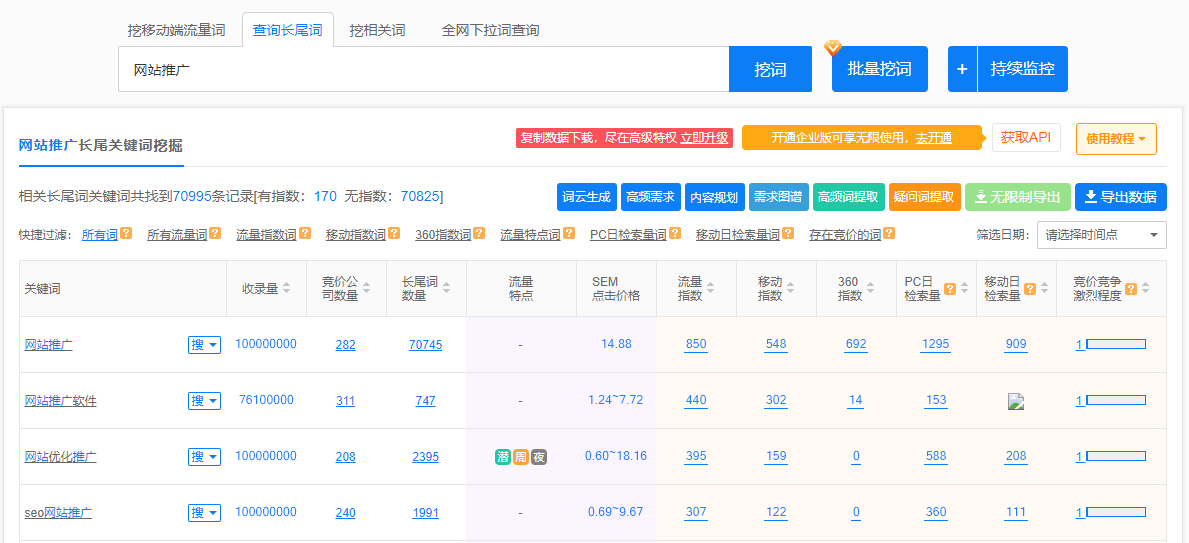
Task: Sort by 流量指数 column arrows
Action: pos(711,288)
